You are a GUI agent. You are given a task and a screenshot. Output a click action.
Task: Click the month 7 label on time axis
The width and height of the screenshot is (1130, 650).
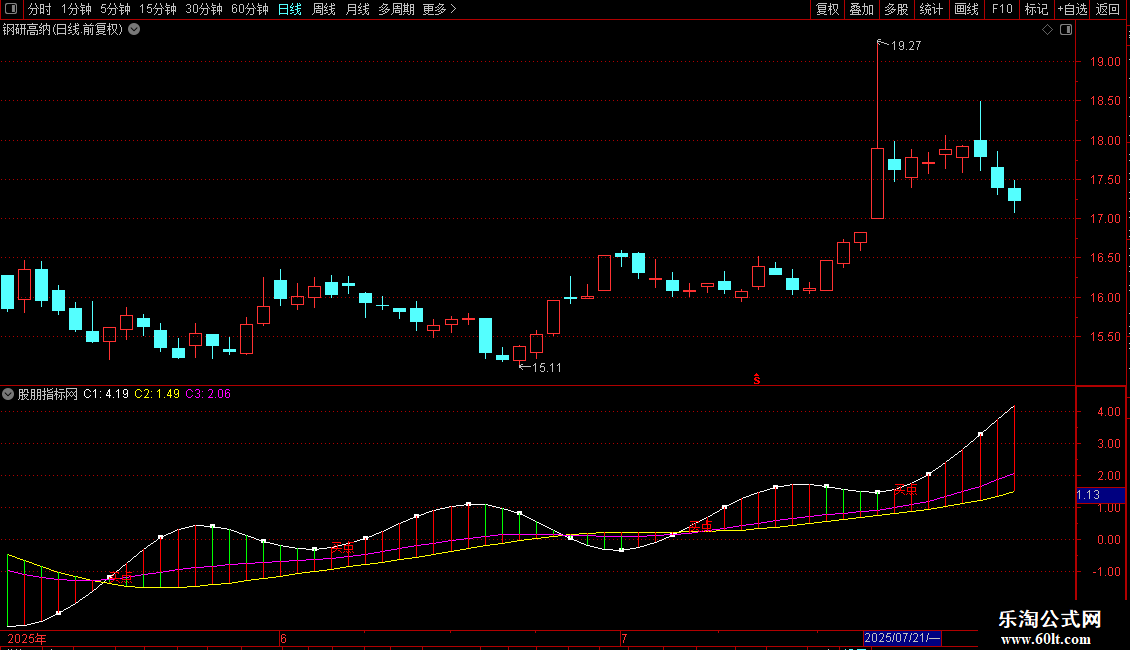[624, 638]
